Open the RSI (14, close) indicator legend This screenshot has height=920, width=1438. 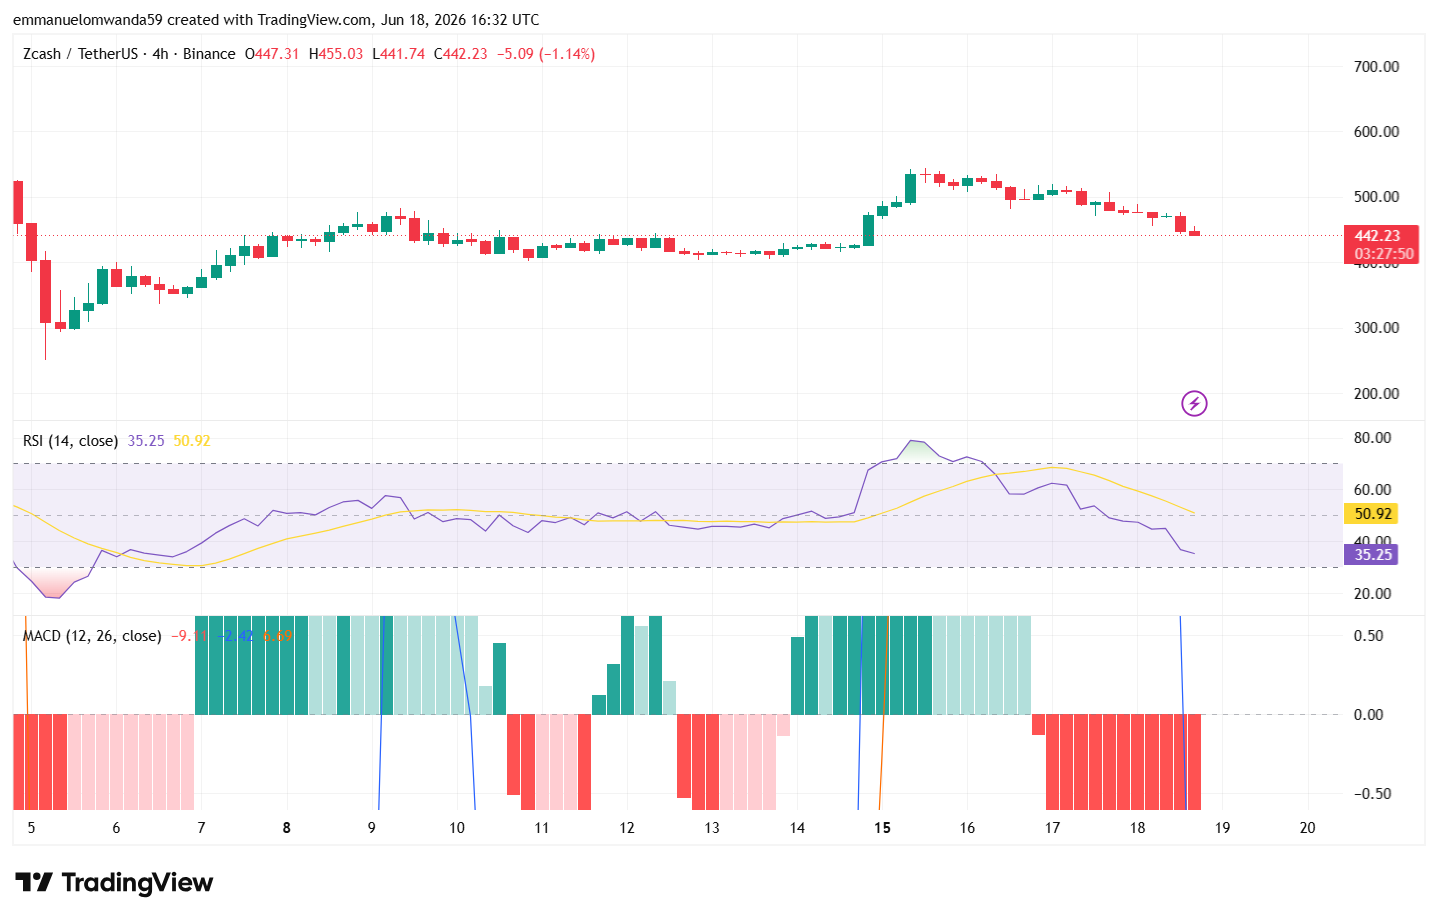[x=70, y=441]
